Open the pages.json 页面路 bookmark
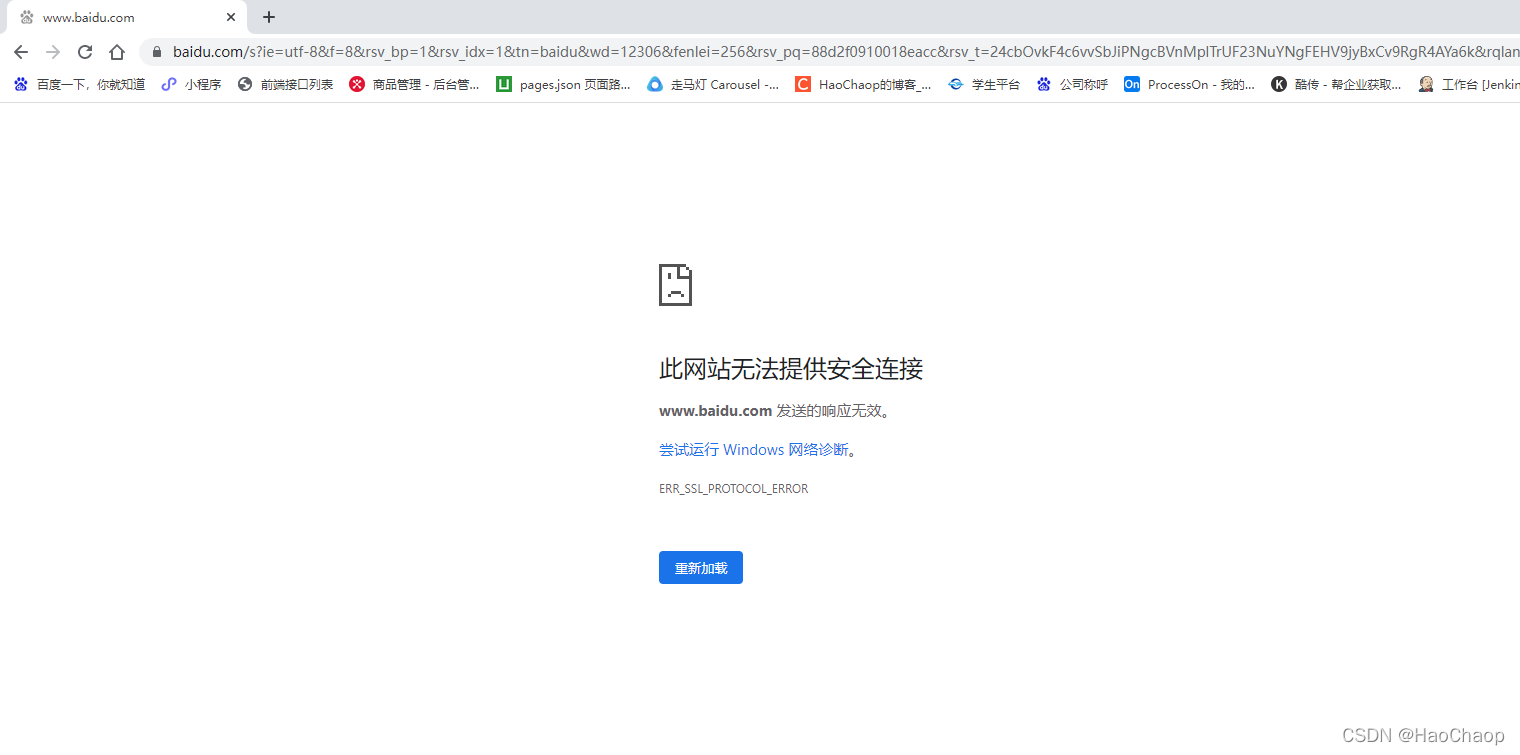The image size is (1520, 755). (x=564, y=85)
